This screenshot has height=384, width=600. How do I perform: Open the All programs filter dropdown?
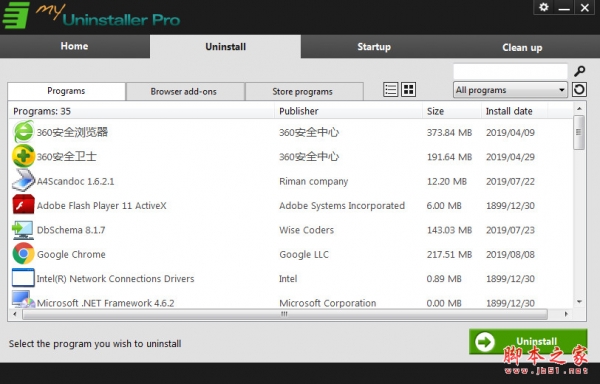click(510, 90)
